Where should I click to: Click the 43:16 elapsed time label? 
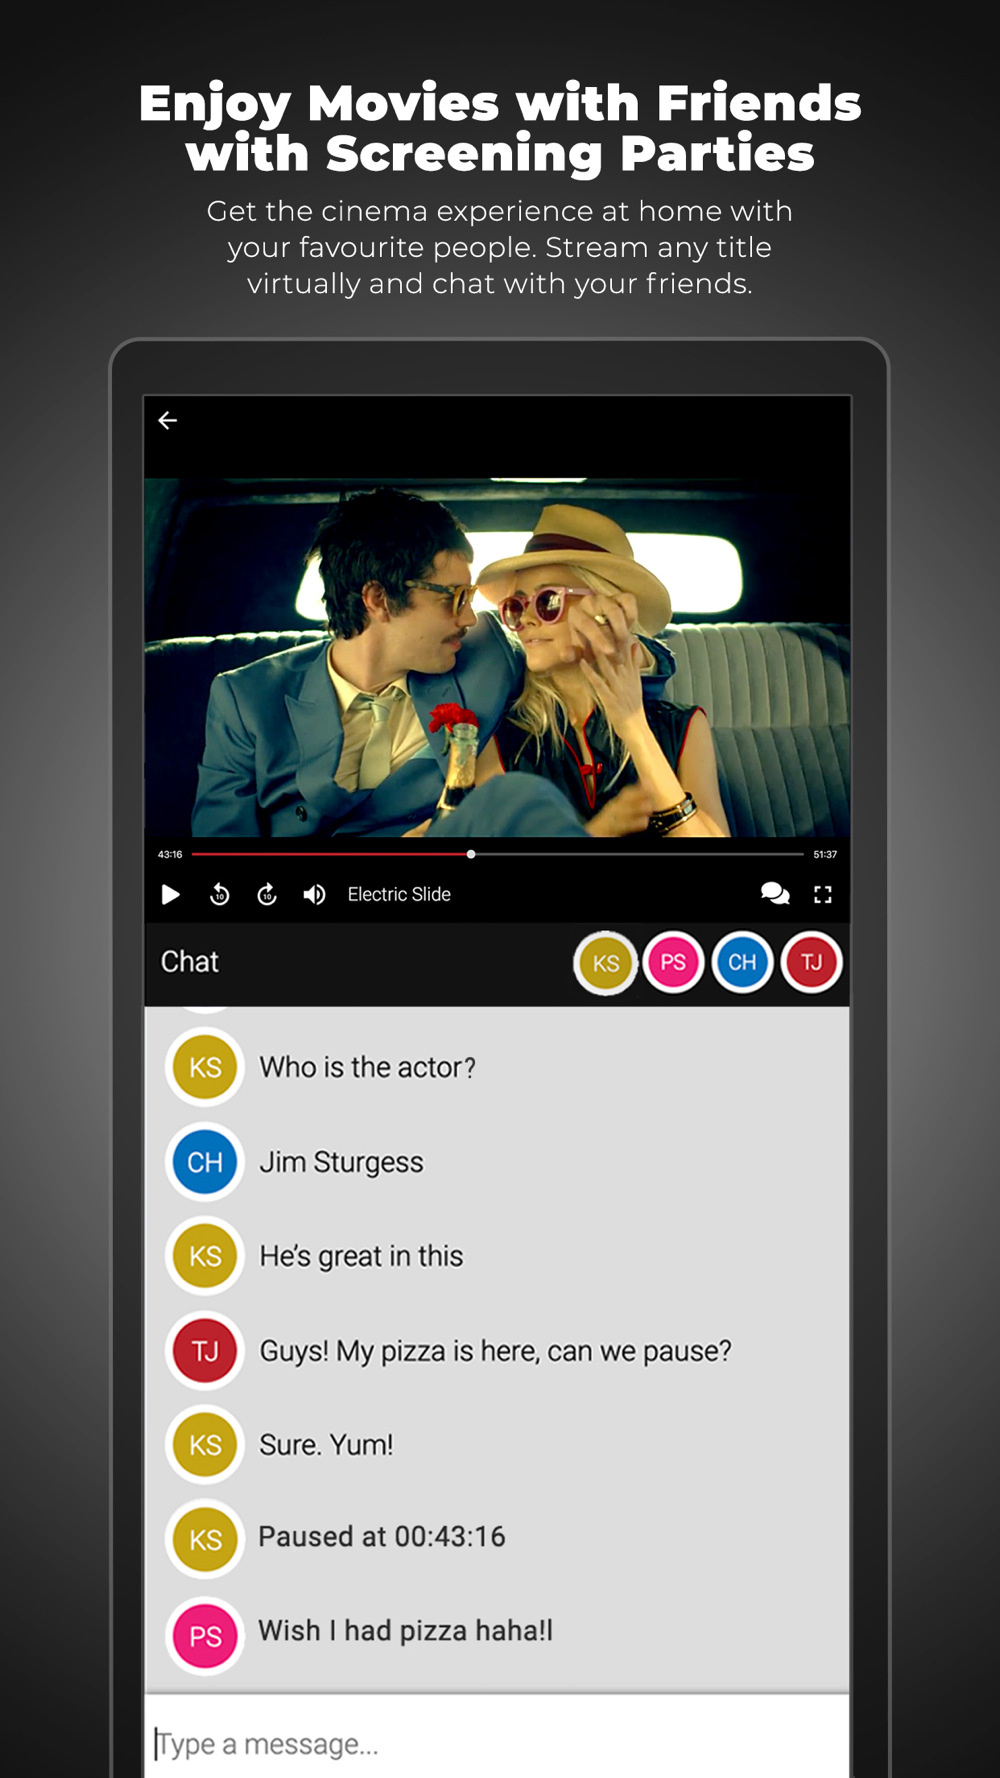pos(170,854)
